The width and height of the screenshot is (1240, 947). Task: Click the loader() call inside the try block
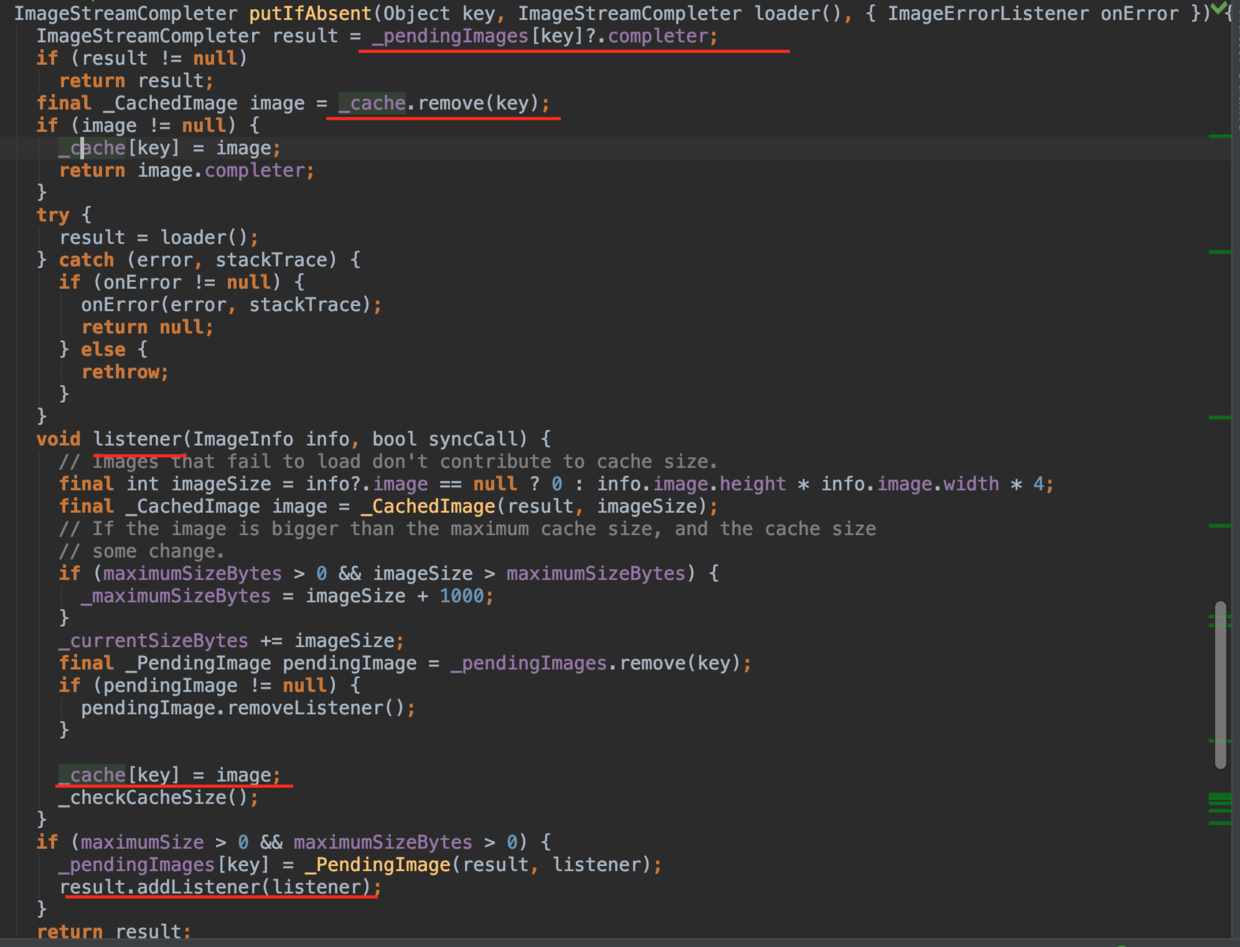tap(223, 238)
